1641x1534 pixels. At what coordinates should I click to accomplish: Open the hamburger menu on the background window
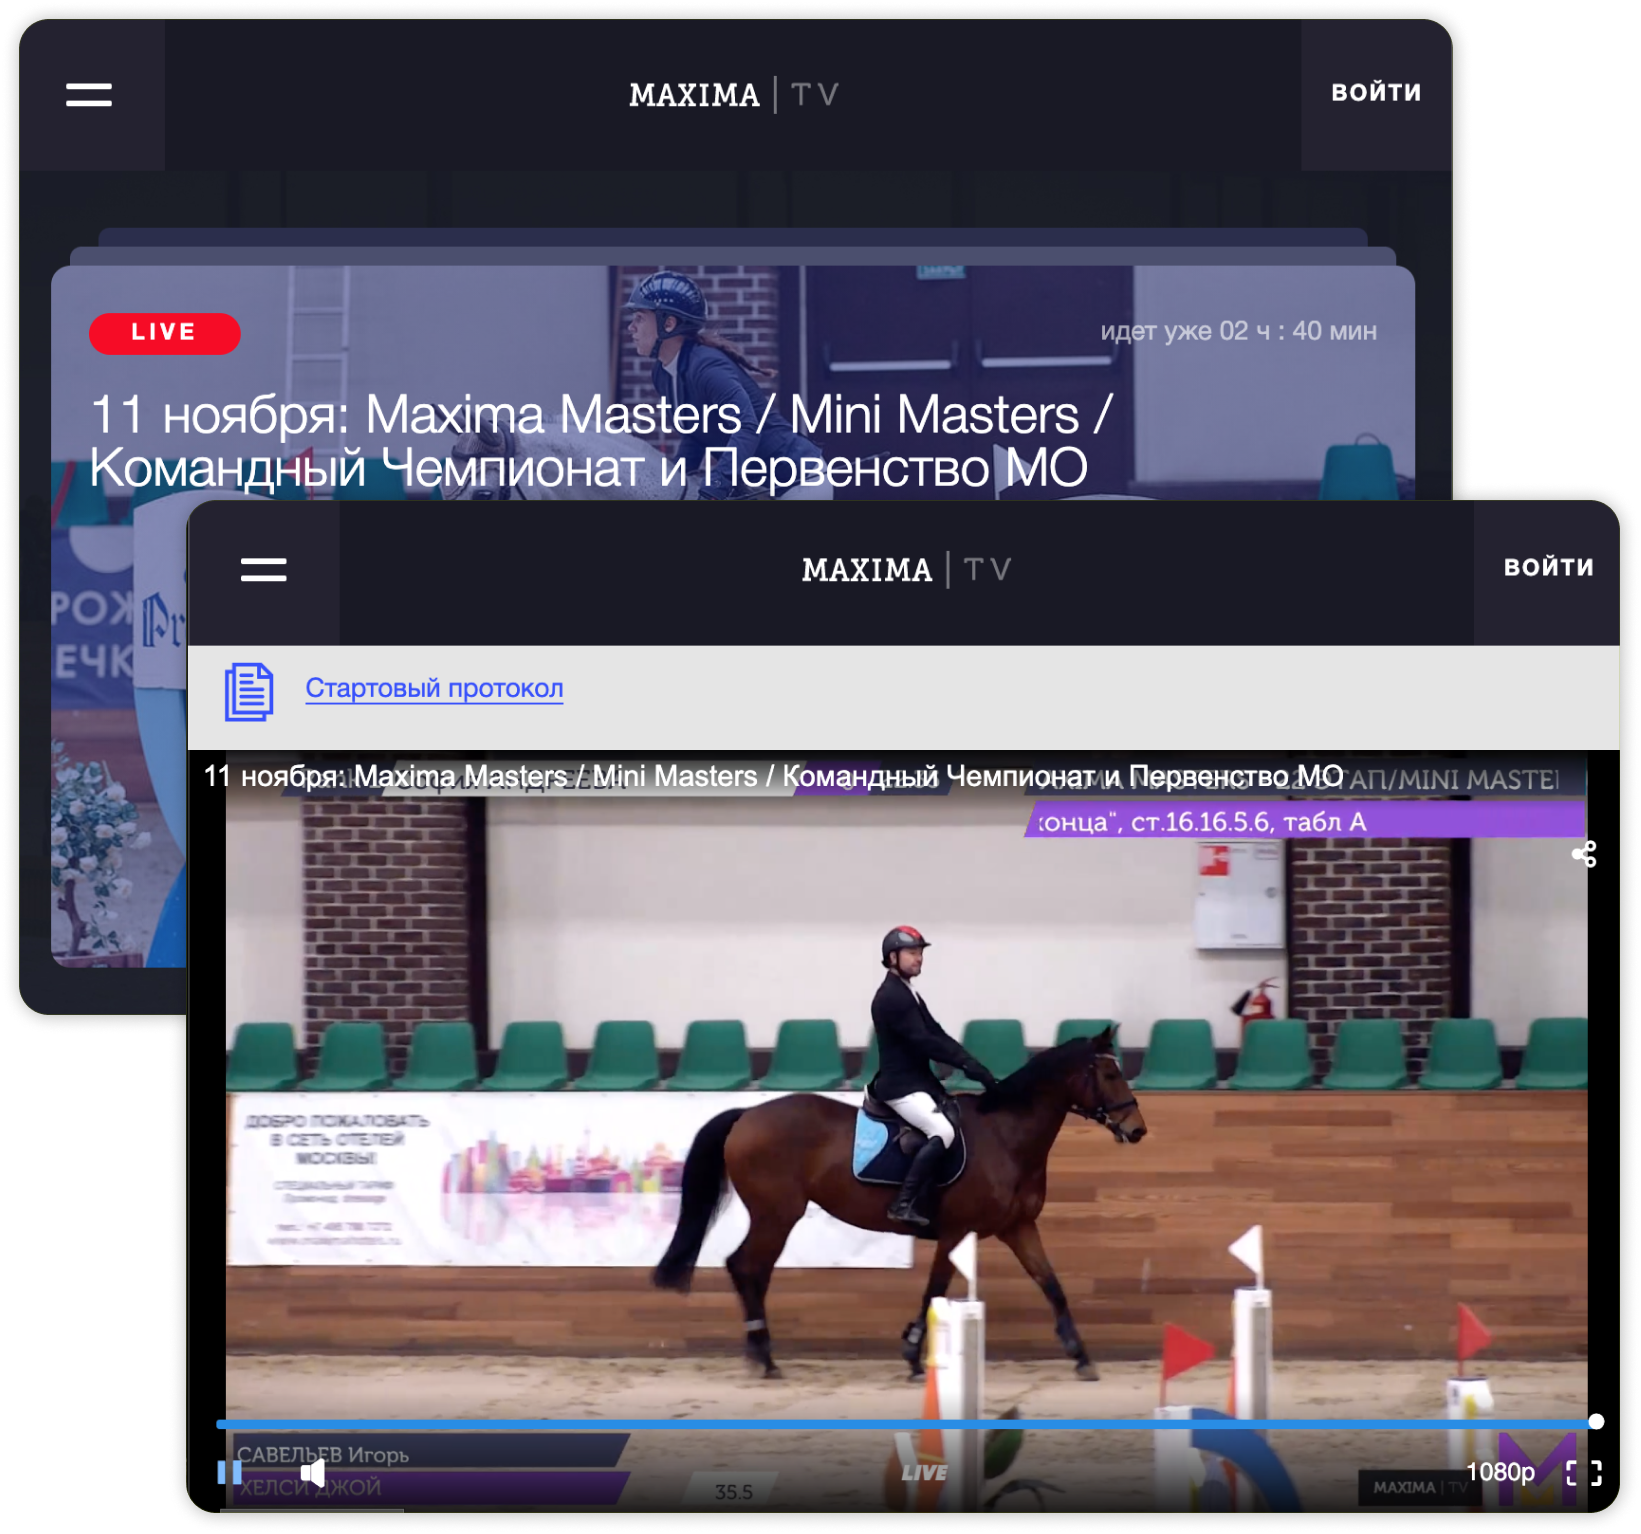pyautogui.click(x=89, y=93)
